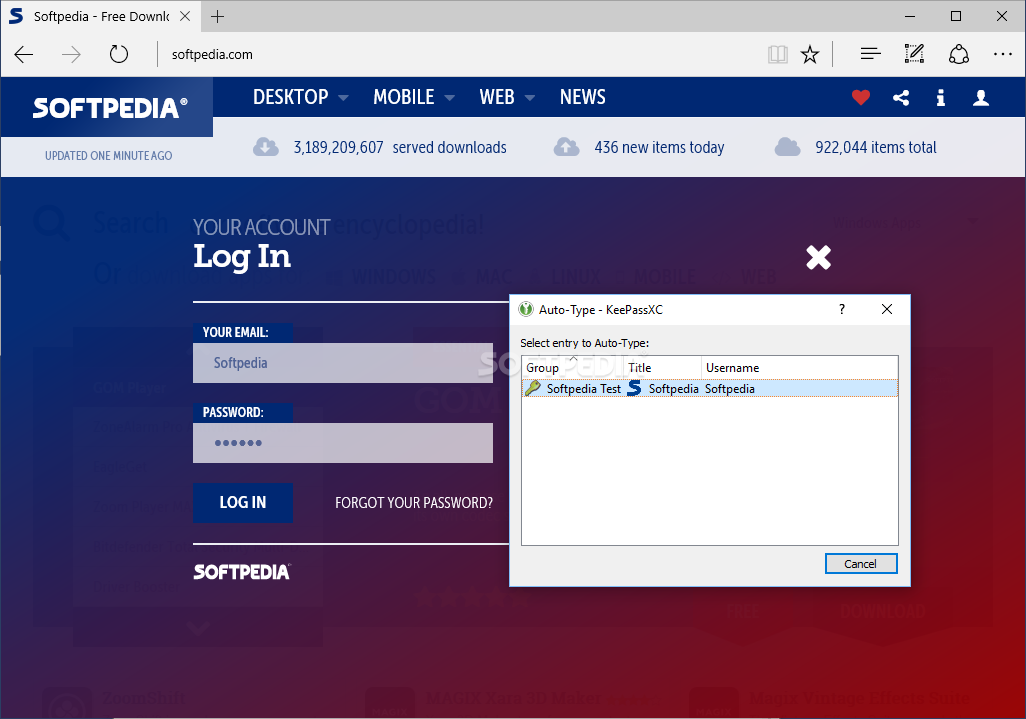Click the browser forward arrow
The image size is (1026, 719).
(x=71, y=54)
